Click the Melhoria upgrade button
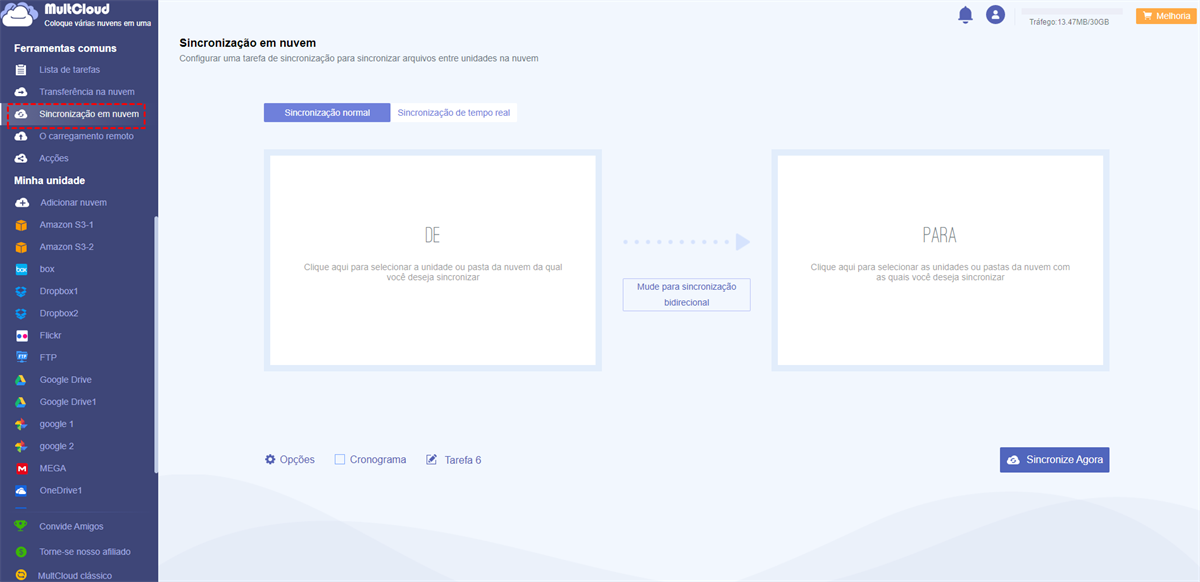This screenshot has height=582, width=1200. 1164,16
